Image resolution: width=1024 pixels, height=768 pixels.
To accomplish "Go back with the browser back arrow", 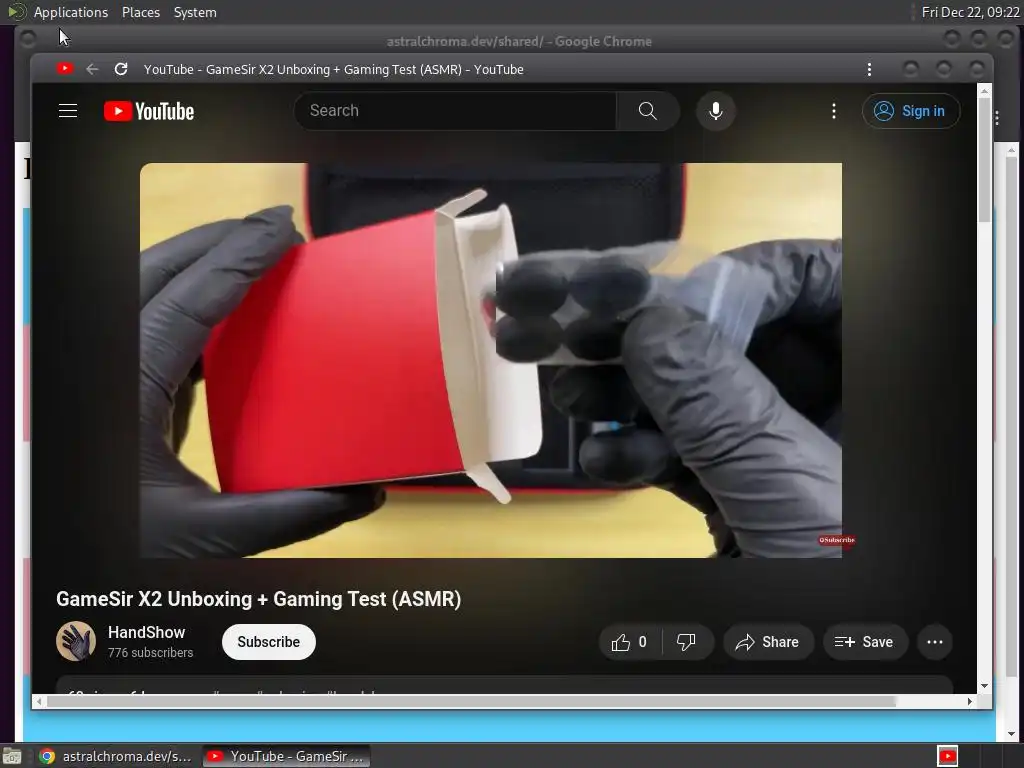I will 92,69.
